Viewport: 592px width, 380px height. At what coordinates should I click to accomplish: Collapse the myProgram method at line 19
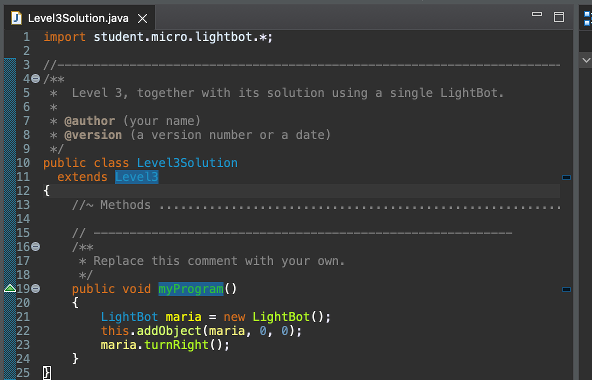(x=35, y=289)
